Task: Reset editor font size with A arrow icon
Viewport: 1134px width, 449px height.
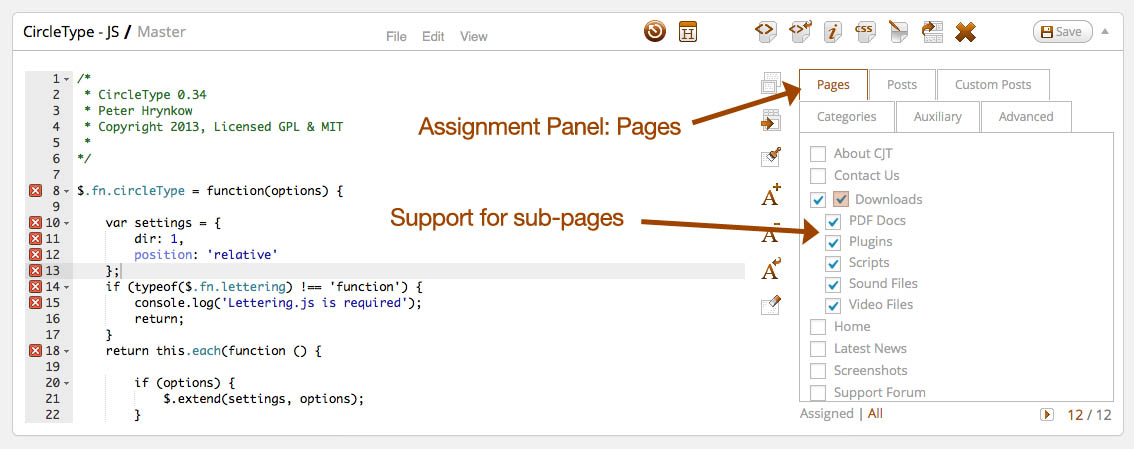Action: [x=771, y=269]
